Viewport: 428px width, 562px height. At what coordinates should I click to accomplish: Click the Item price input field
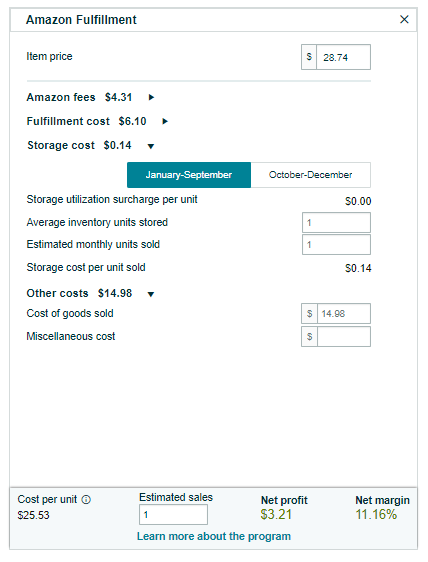(x=343, y=57)
